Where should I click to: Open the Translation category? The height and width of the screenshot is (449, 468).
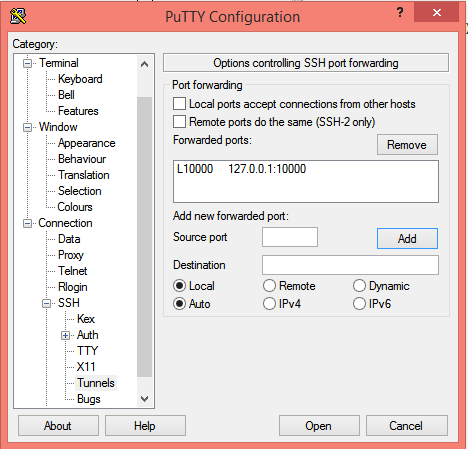click(84, 175)
